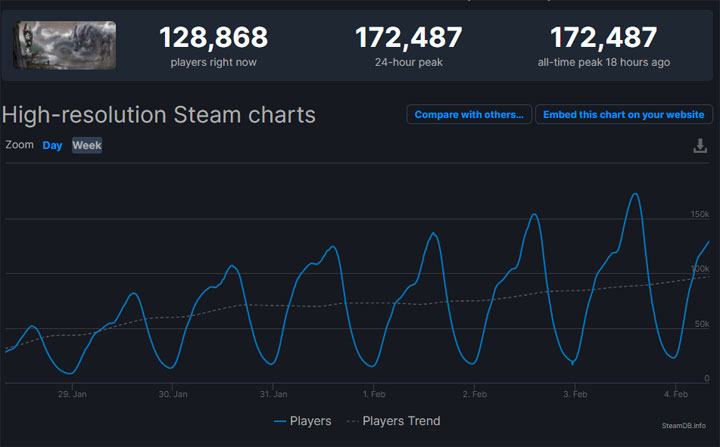The image size is (720, 447).
Task: Select the Day zoom option
Action: 52,145
